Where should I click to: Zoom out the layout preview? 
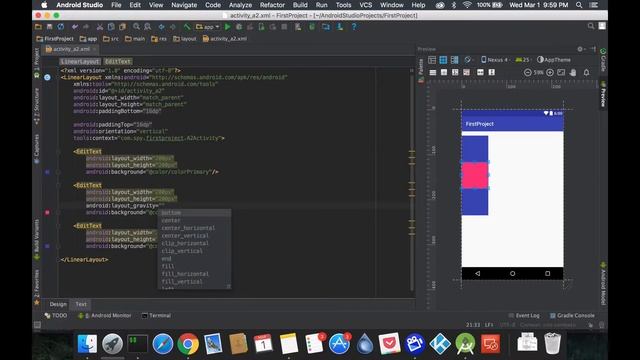point(527,73)
